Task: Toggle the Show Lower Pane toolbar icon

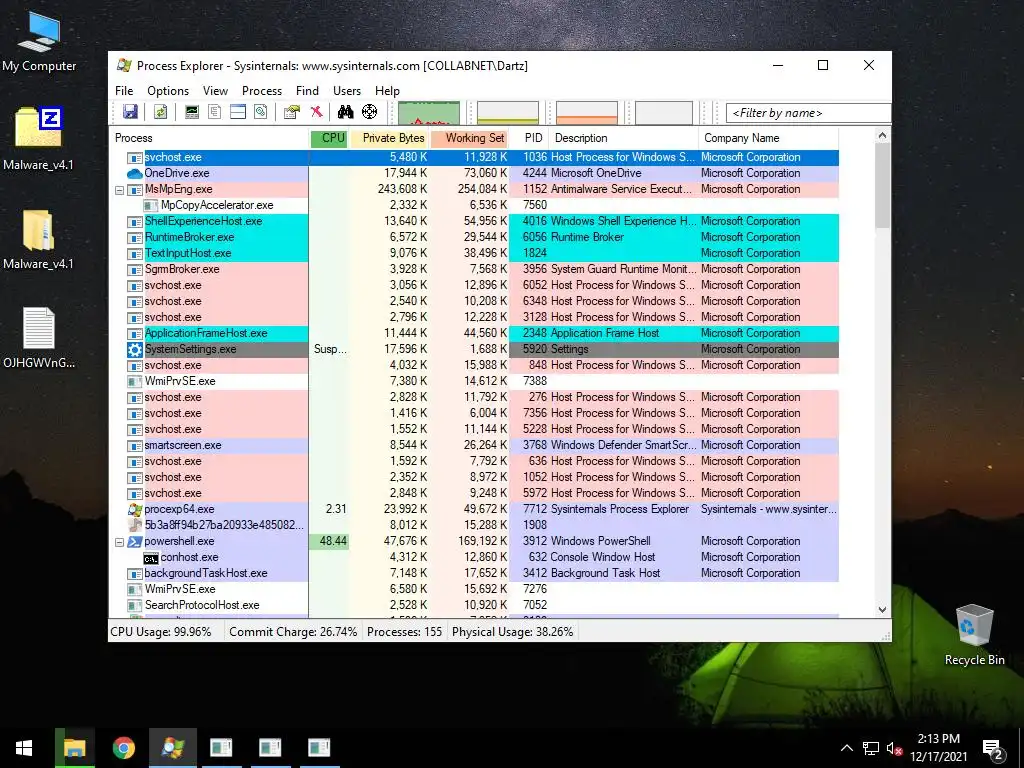Action: (x=238, y=112)
